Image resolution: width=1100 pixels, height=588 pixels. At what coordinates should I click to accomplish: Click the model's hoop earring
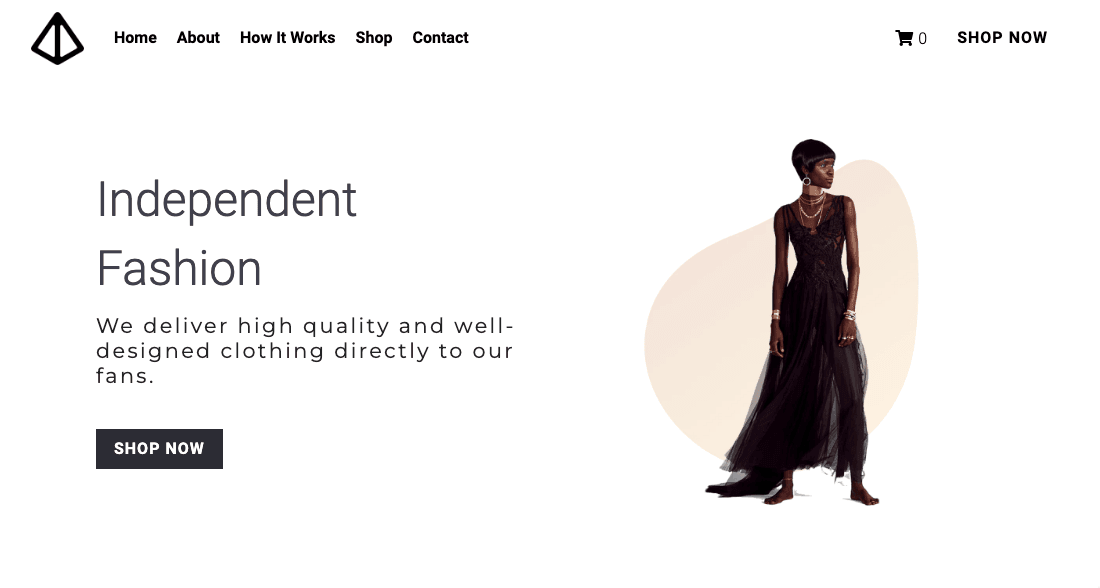coord(807,182)
